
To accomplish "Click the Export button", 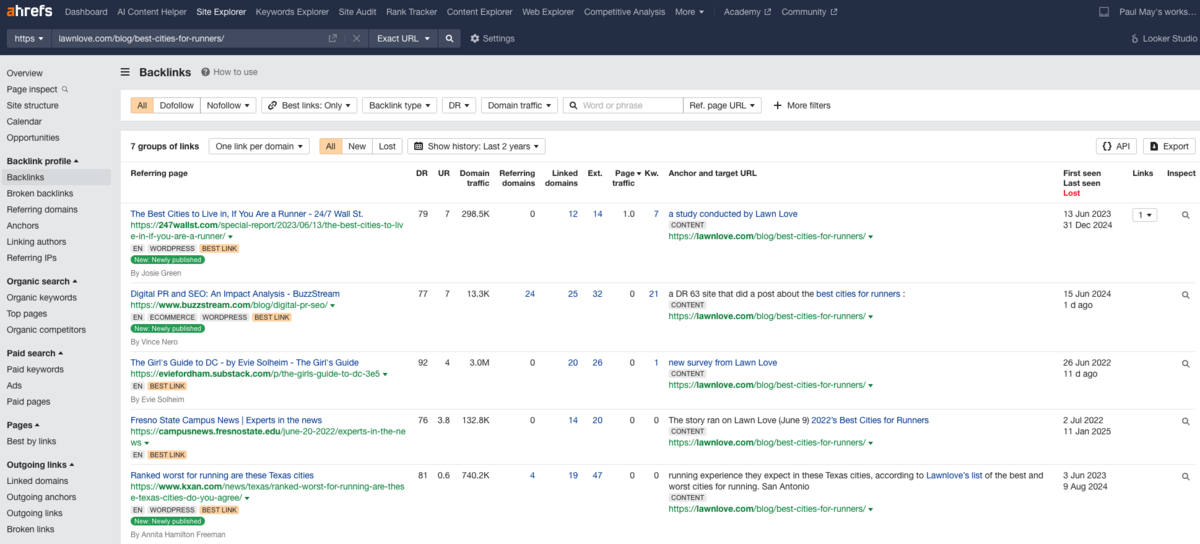I will [1169, 146].
